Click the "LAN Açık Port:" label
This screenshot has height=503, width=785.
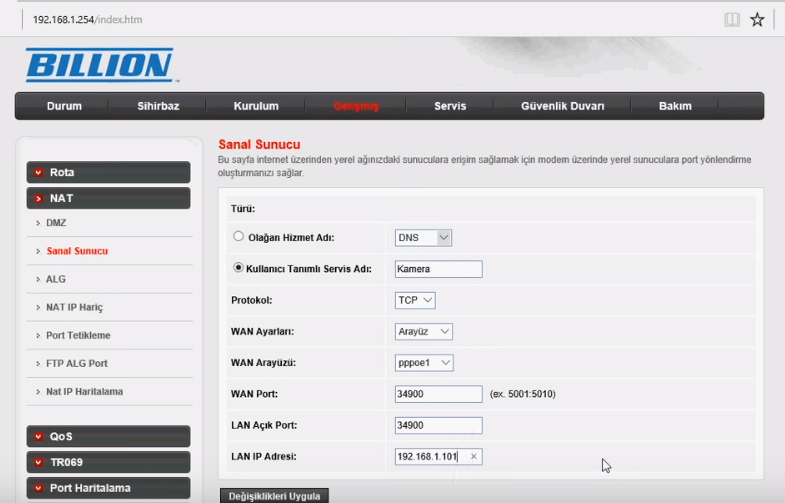[x=264, y=425]
